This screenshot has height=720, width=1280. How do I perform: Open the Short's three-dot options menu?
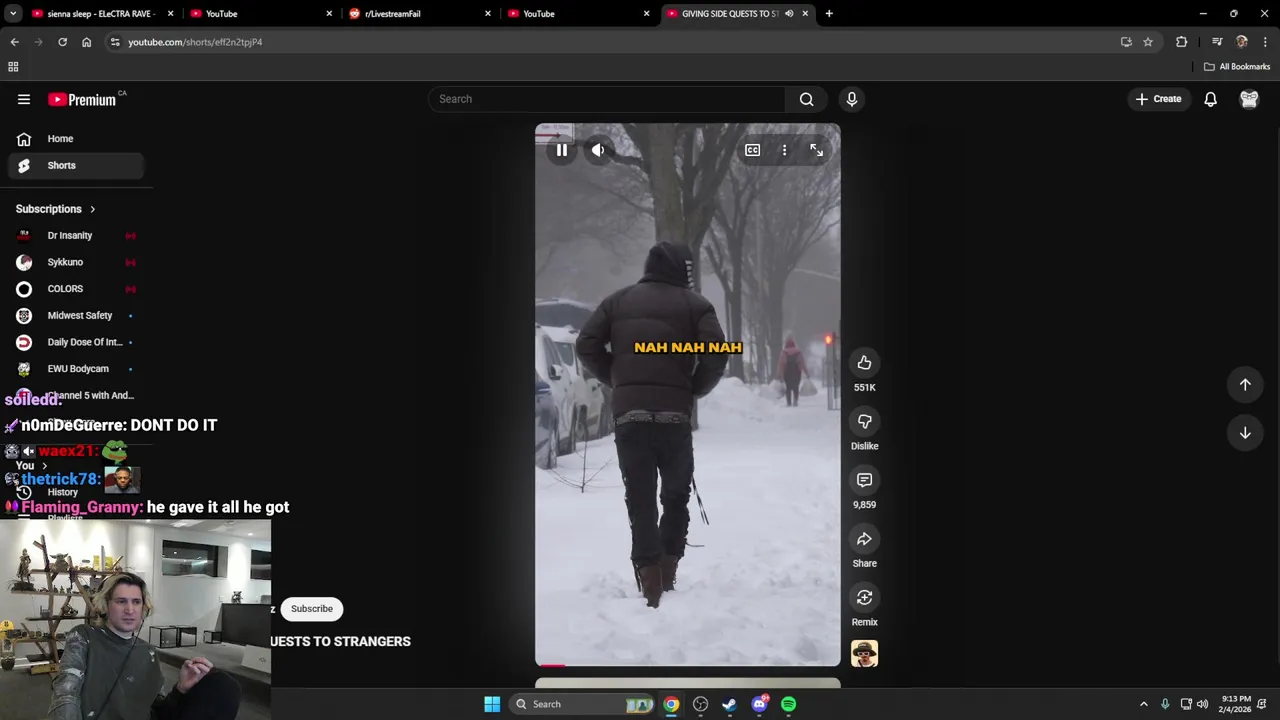[784, 150]
